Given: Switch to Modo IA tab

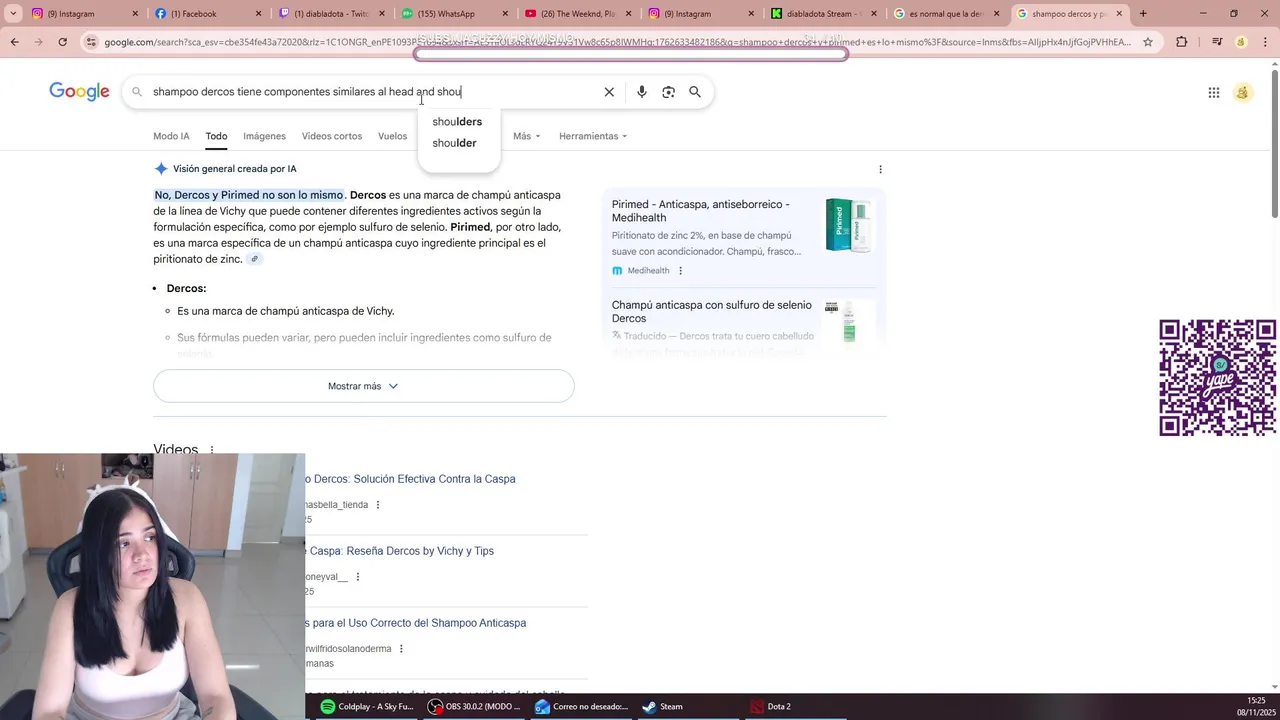Looking at the screenshot, I should tap(171, 136).
